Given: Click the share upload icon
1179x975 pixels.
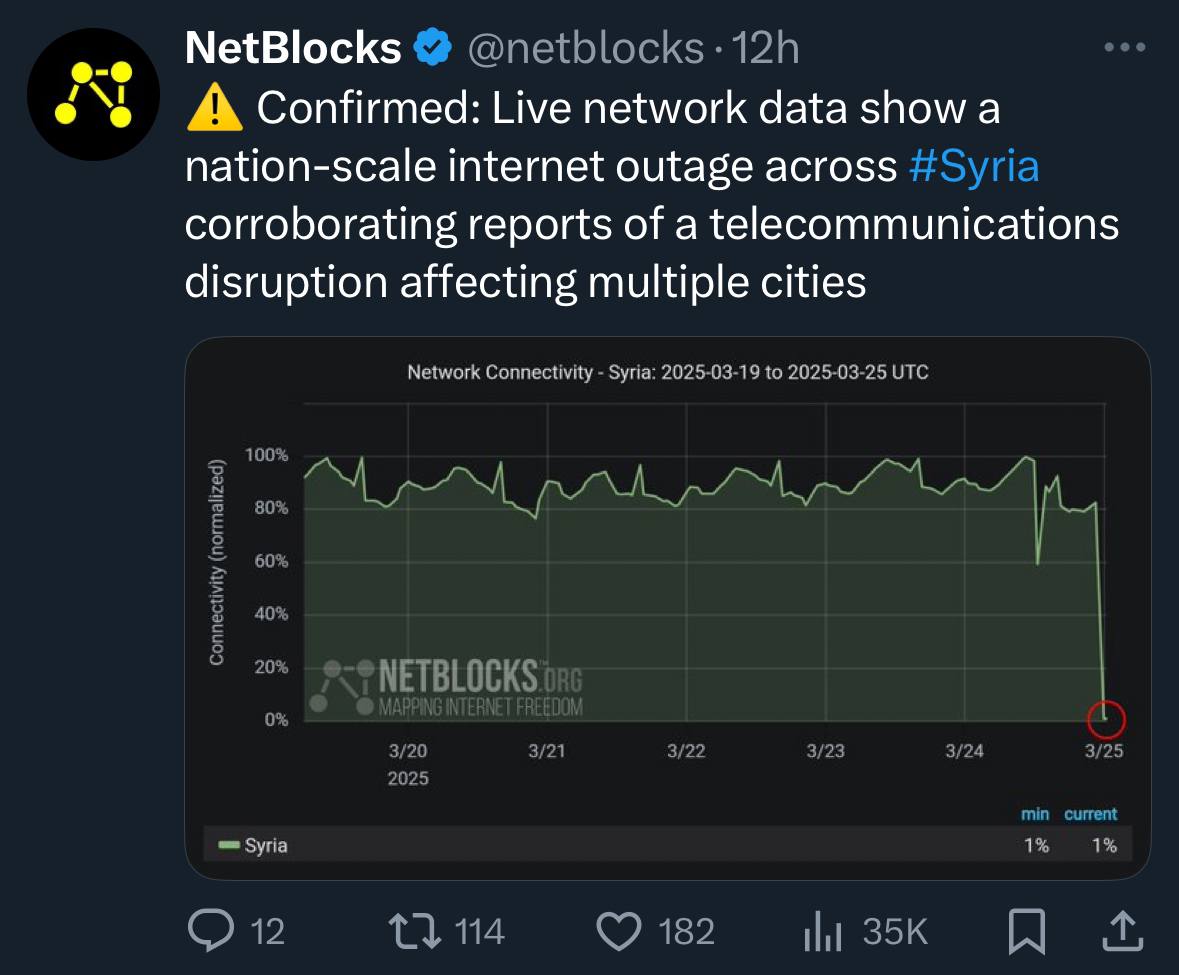Looking at the screenshot, I should pos(1122,932).
